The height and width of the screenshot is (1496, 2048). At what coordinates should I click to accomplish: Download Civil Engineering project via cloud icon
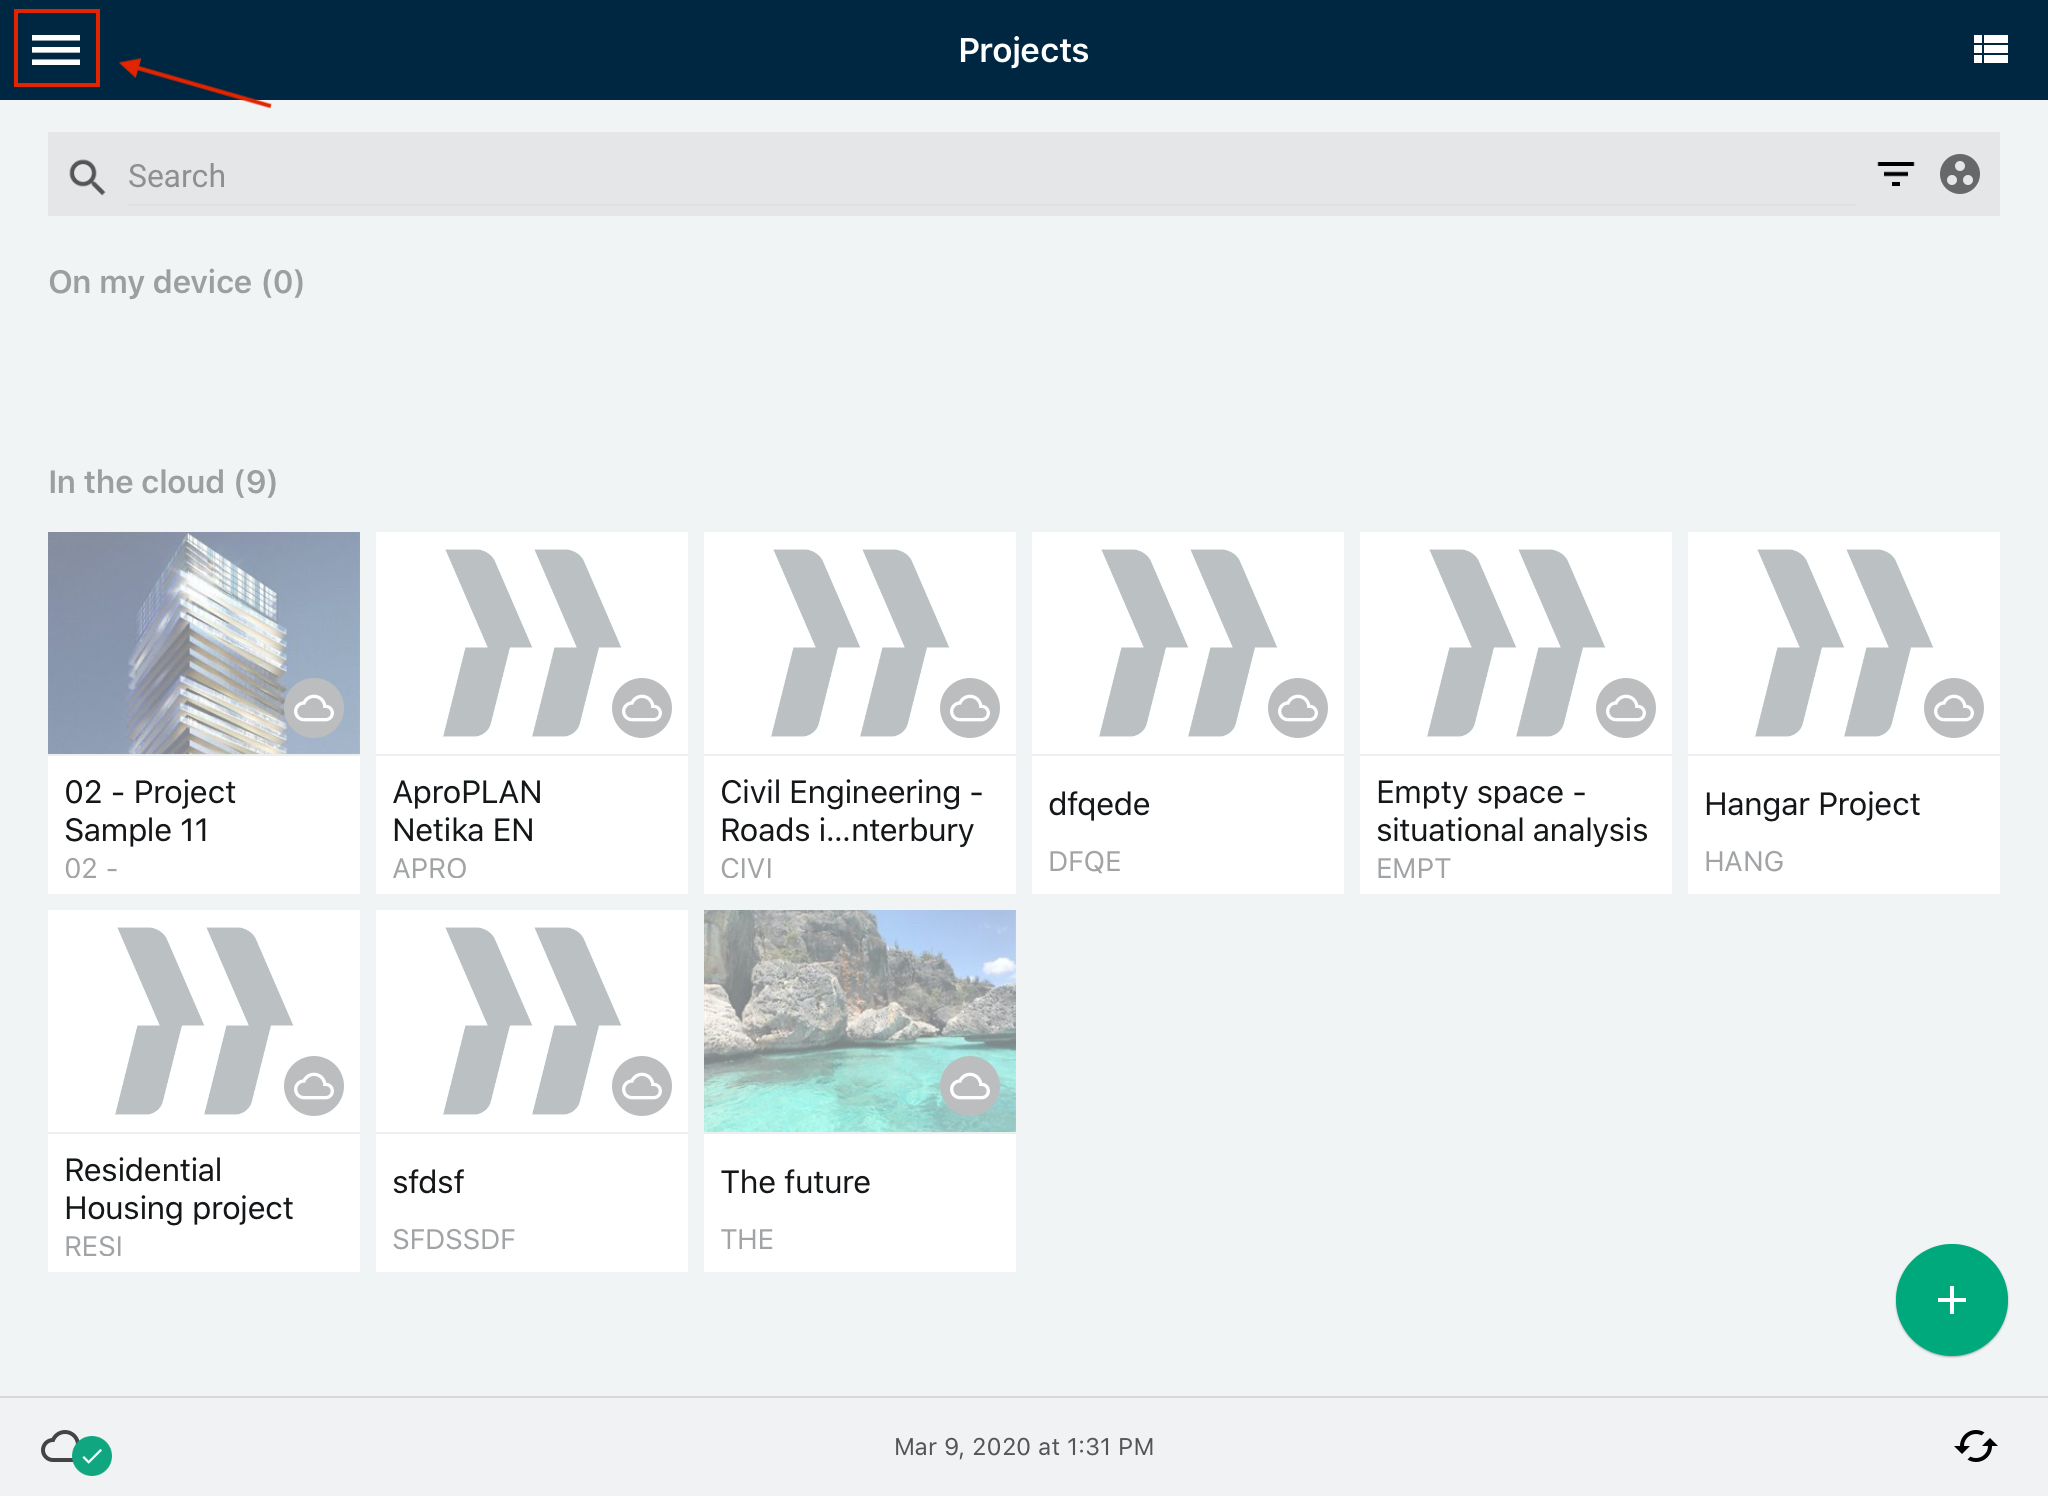(970, 708)
